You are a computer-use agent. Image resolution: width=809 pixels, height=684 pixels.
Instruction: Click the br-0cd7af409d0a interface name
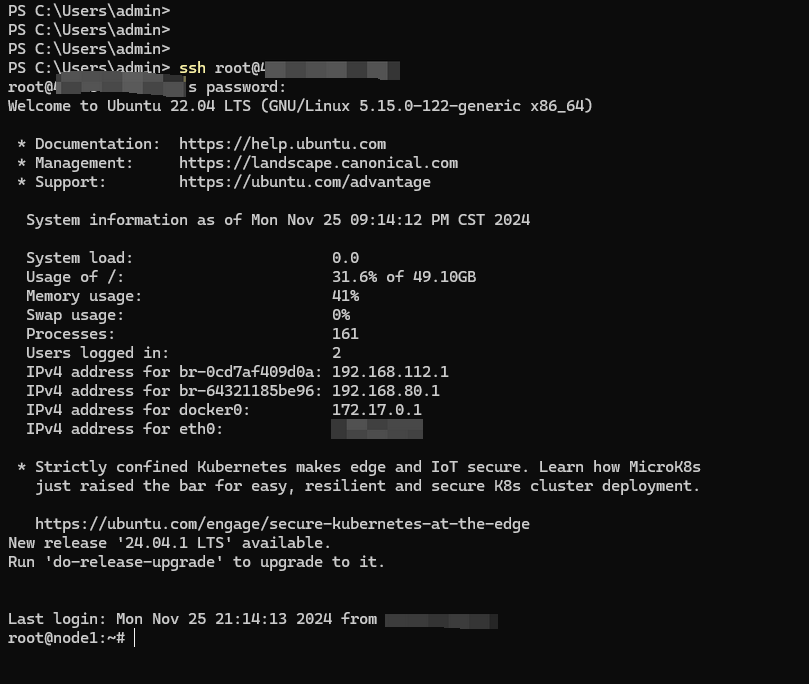pos(250,372)
